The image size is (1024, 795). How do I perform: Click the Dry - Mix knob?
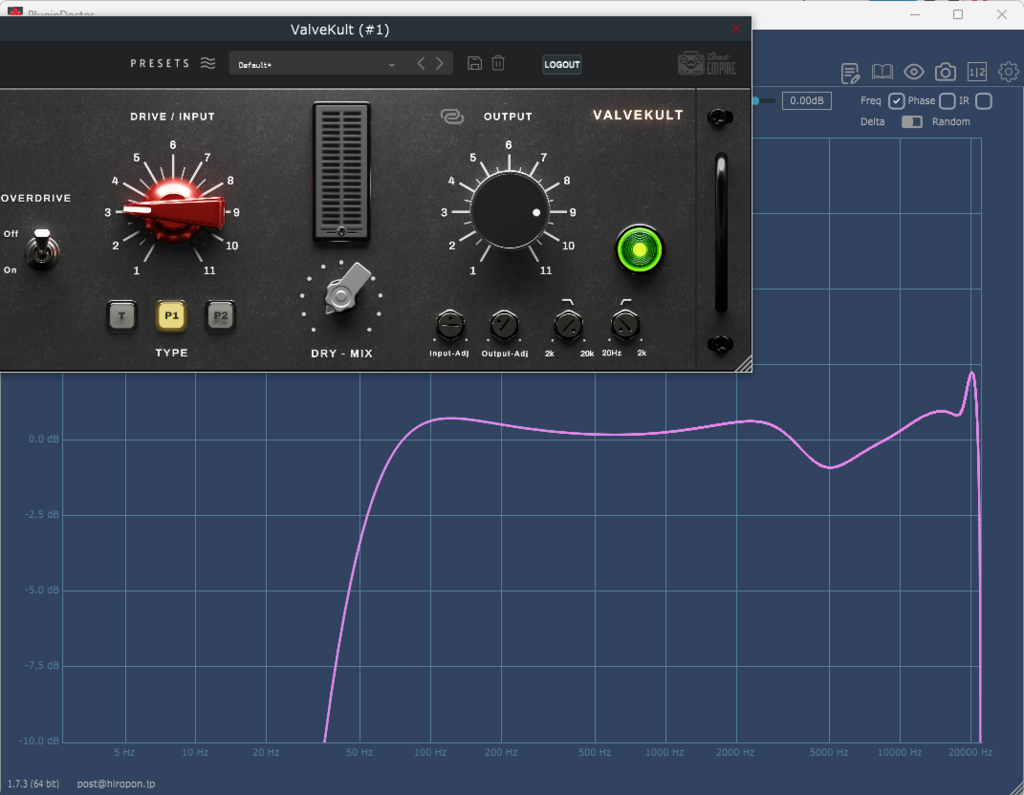342,293
